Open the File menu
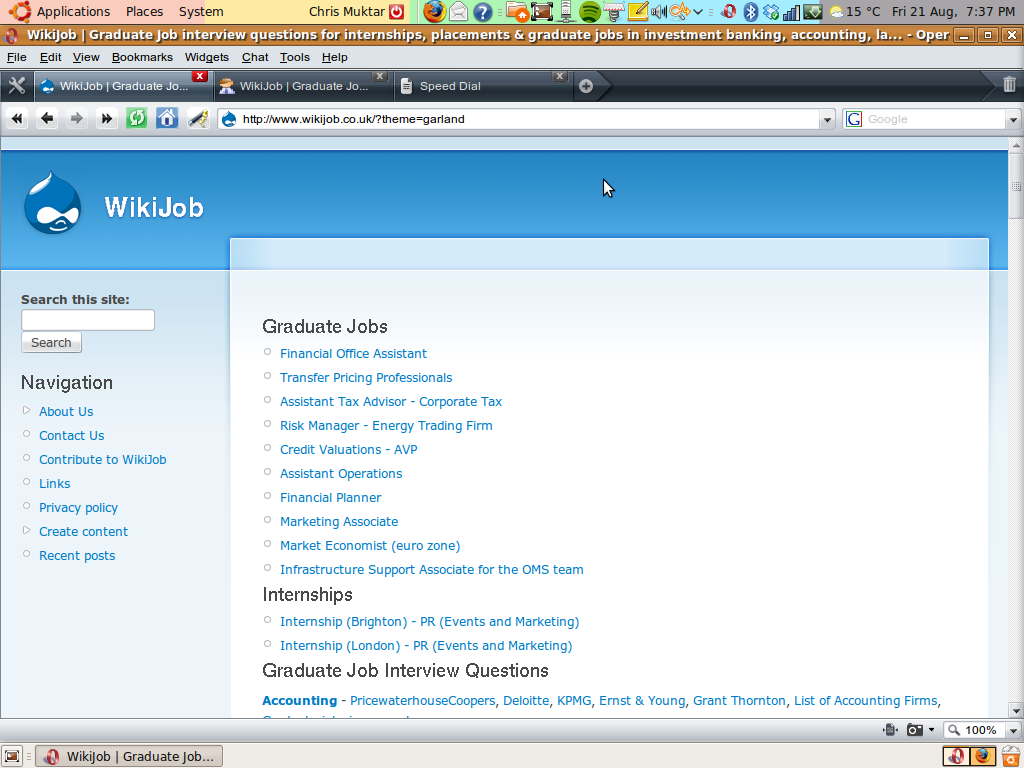The height and width of the screenshot is (768, 1024). [16, 57]
